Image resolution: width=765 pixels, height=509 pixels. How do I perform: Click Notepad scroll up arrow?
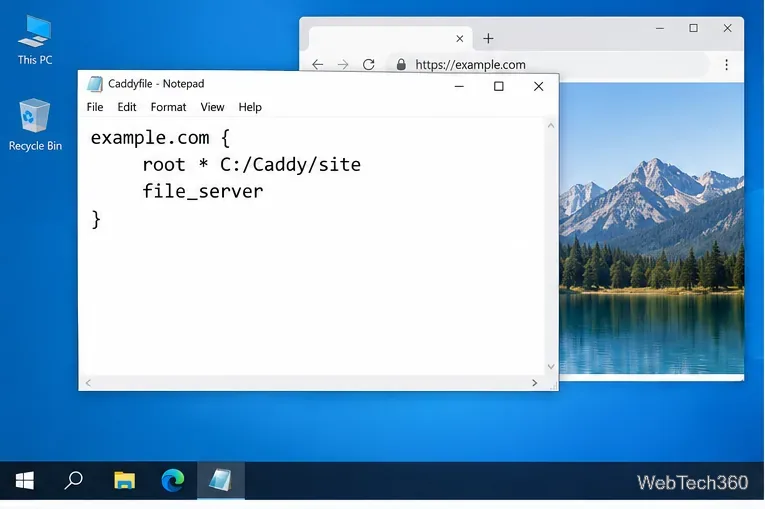point(551,125)
